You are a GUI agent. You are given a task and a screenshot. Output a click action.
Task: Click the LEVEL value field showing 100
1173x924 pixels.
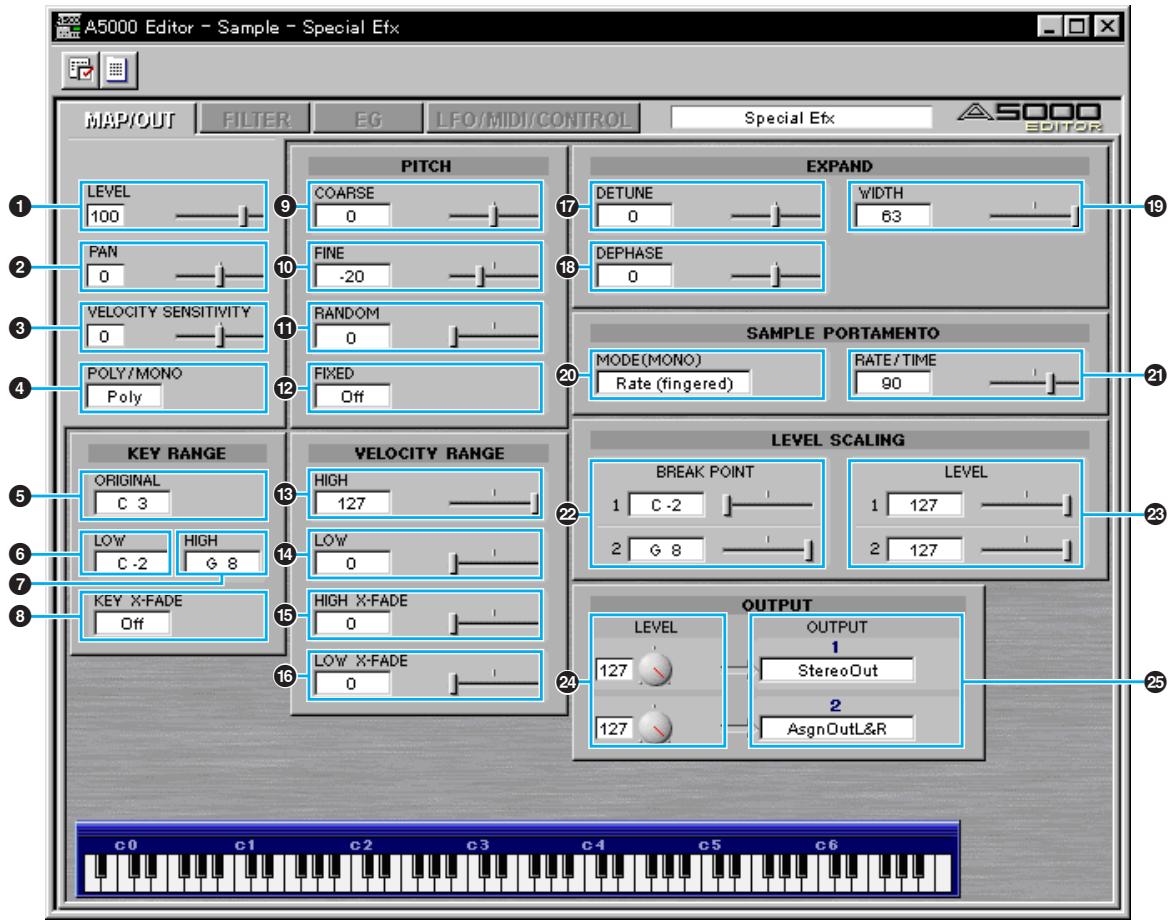105,216
